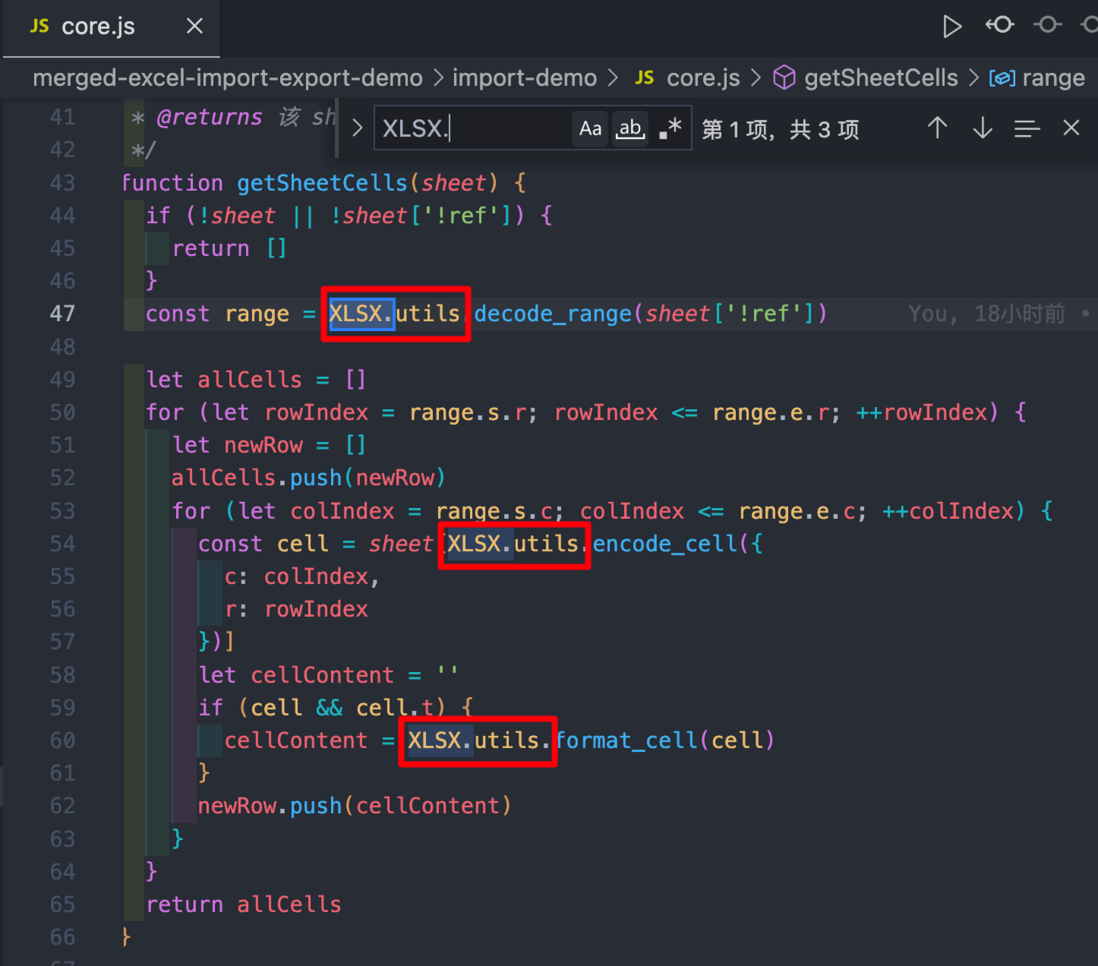1098x966 pixels.
Task: Click the getSheetCells breadcrumb item
Action: click(880, 78)
